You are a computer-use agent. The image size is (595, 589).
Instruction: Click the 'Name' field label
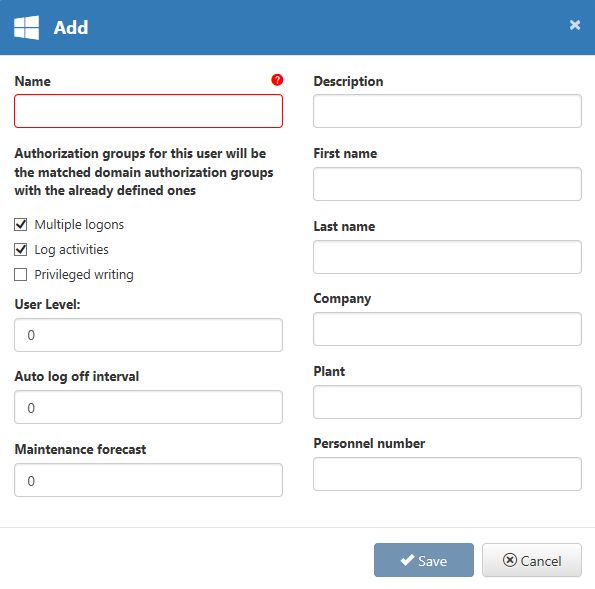point(33,81)
